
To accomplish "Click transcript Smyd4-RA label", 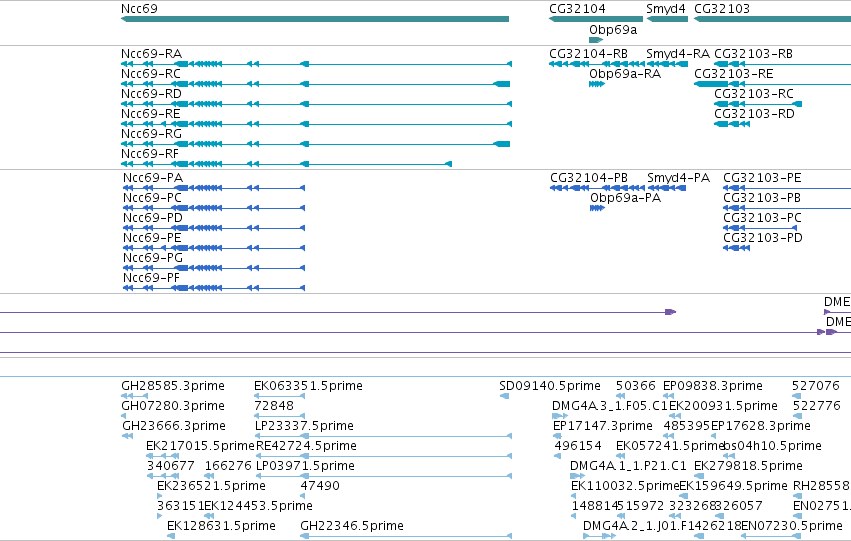I will tap(678, 54).
